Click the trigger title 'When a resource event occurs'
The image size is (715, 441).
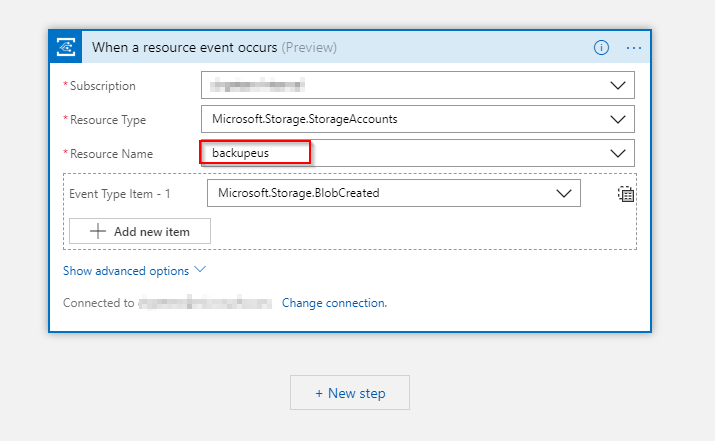click(x=184, y=47)
